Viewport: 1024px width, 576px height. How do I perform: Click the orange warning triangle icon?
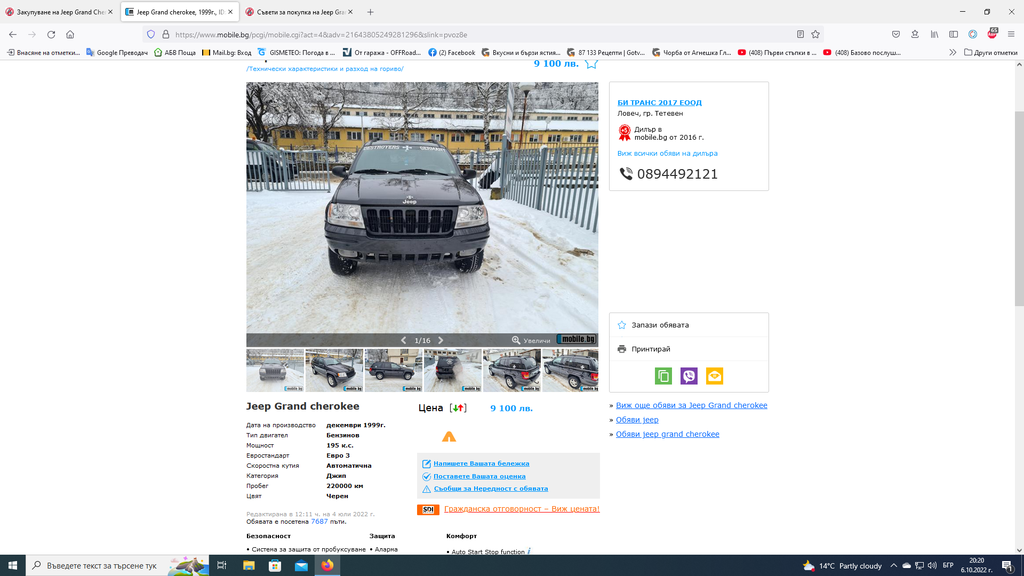pyautogui.click(x=449, y=436)
